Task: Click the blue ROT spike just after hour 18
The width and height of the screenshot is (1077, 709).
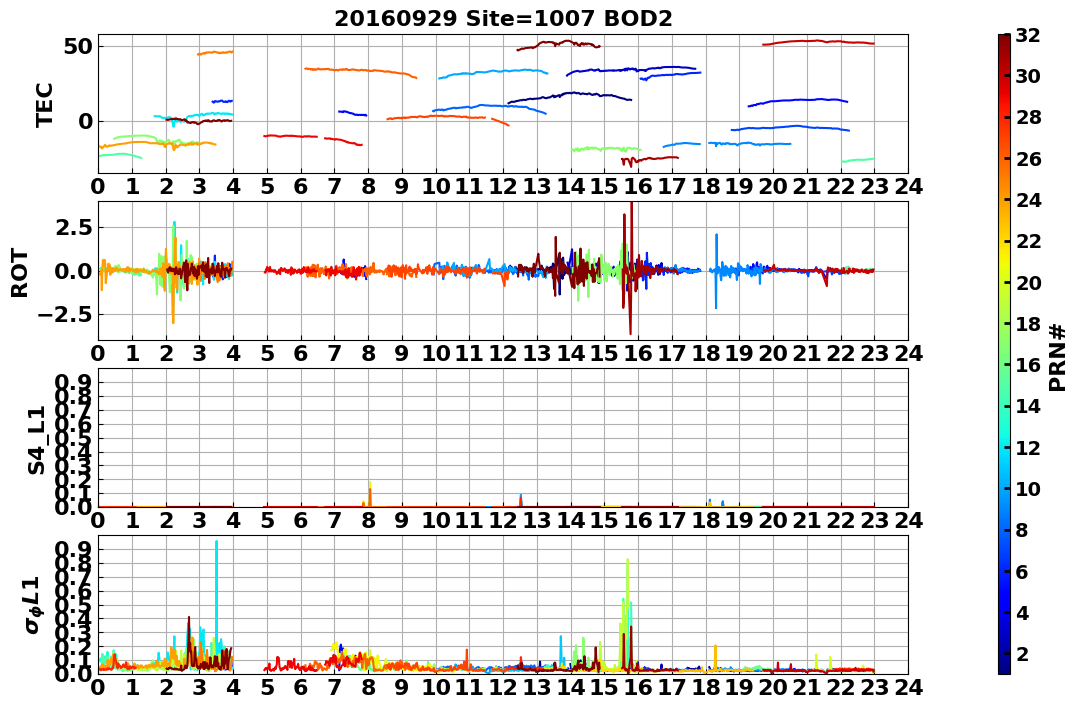Action: (x=716, y=271)
